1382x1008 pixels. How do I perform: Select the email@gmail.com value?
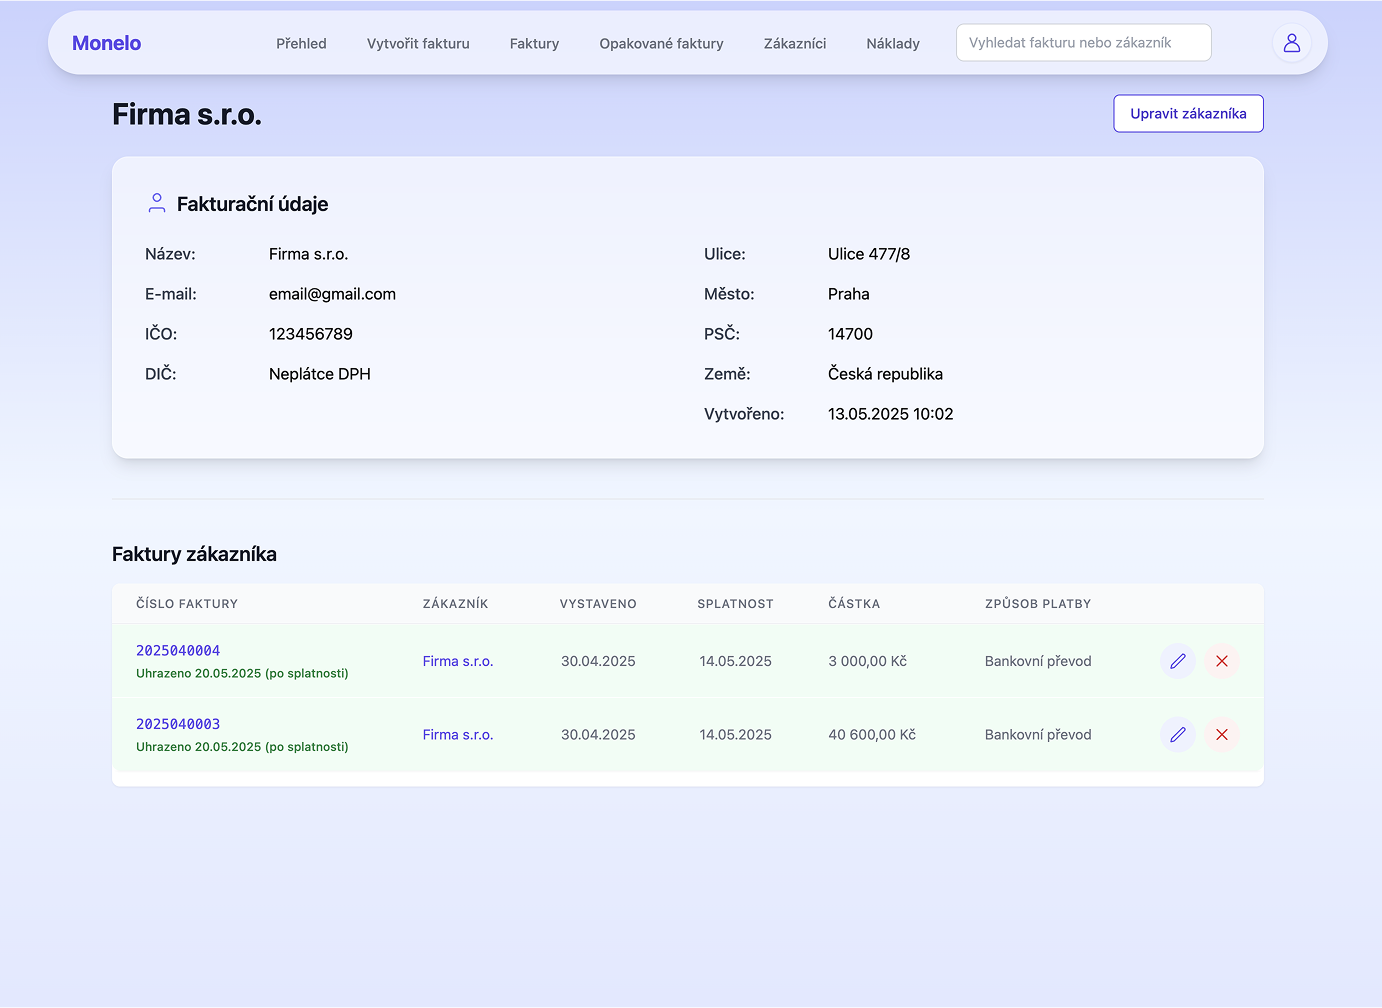[332, 294]
